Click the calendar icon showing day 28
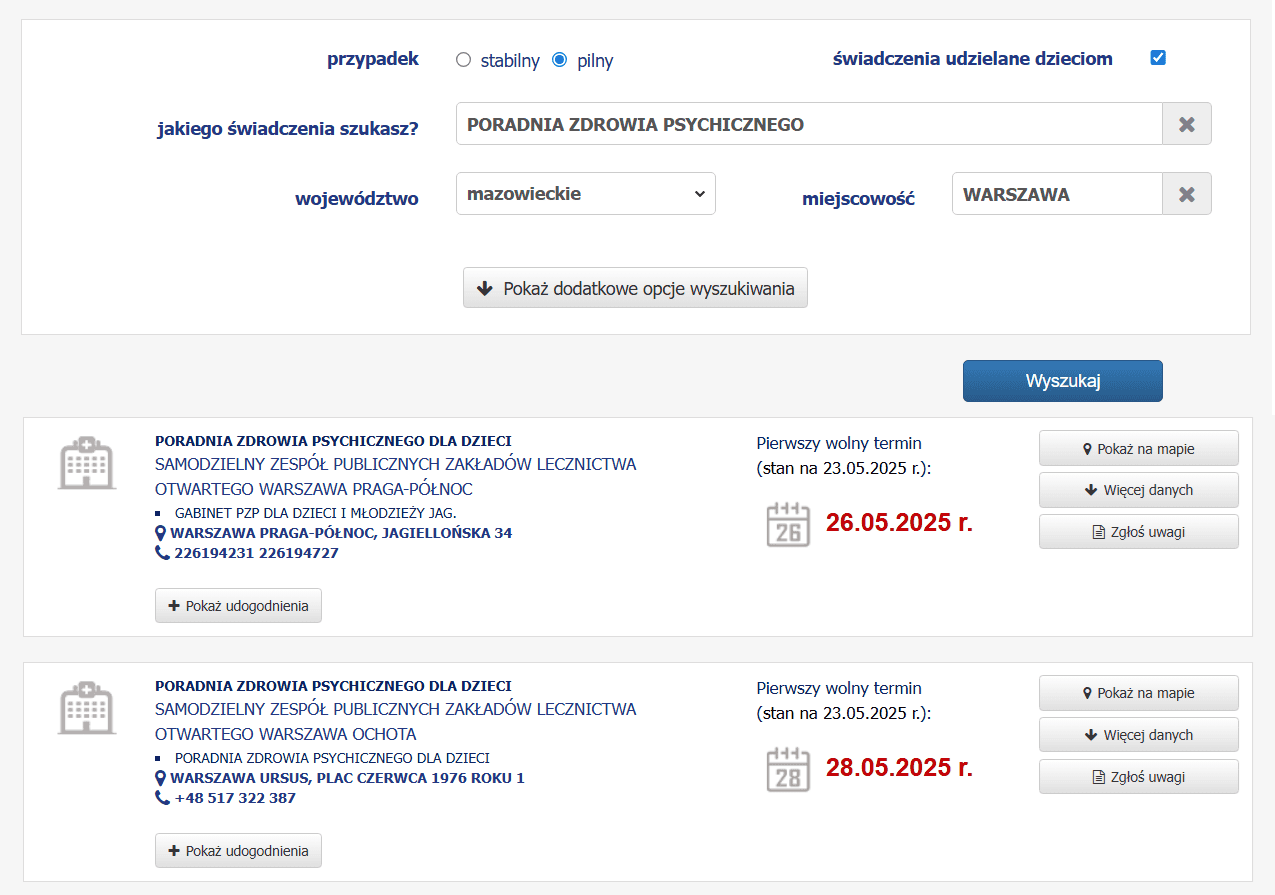This screenshot has width=1275, height=895. coord(788,769)
